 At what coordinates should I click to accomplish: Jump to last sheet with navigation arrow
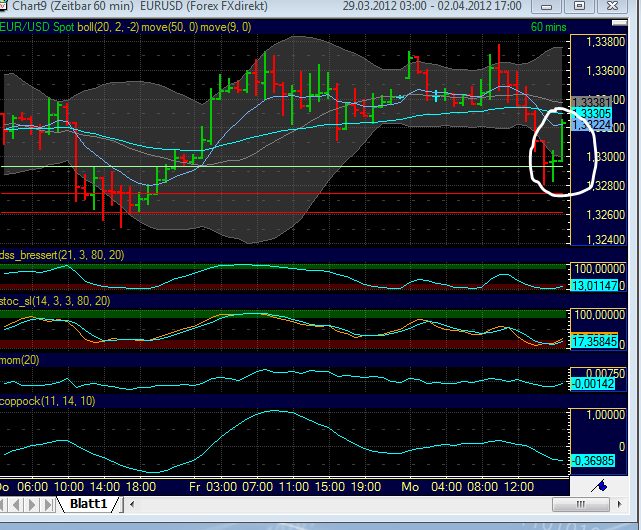[48, 505]
